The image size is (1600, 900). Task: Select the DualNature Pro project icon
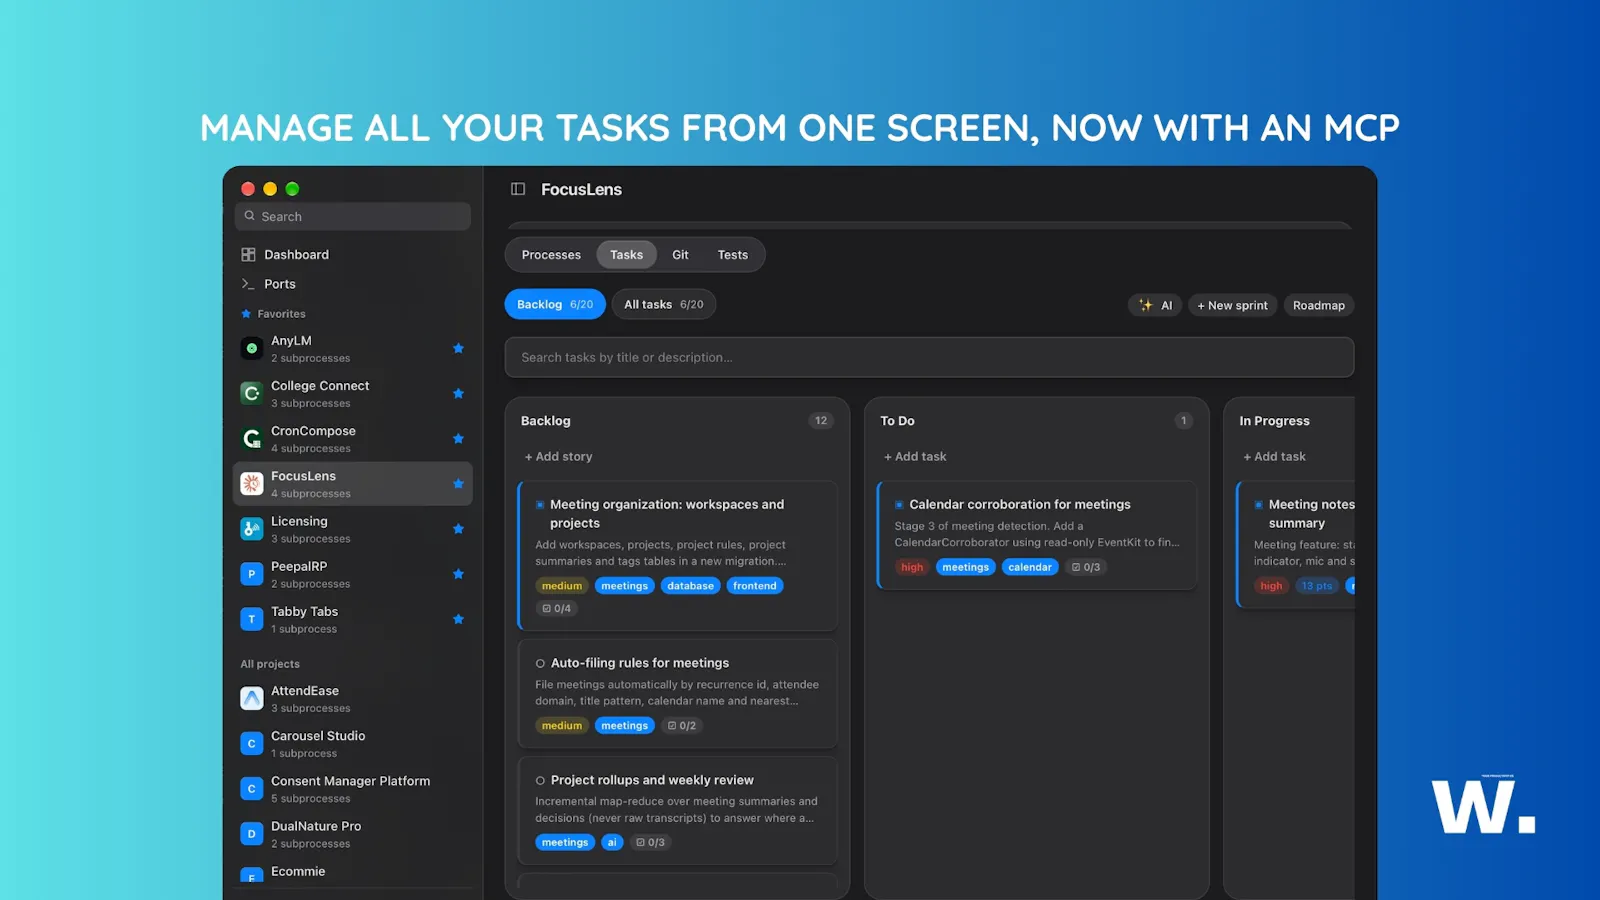click(x=252, y=834)
